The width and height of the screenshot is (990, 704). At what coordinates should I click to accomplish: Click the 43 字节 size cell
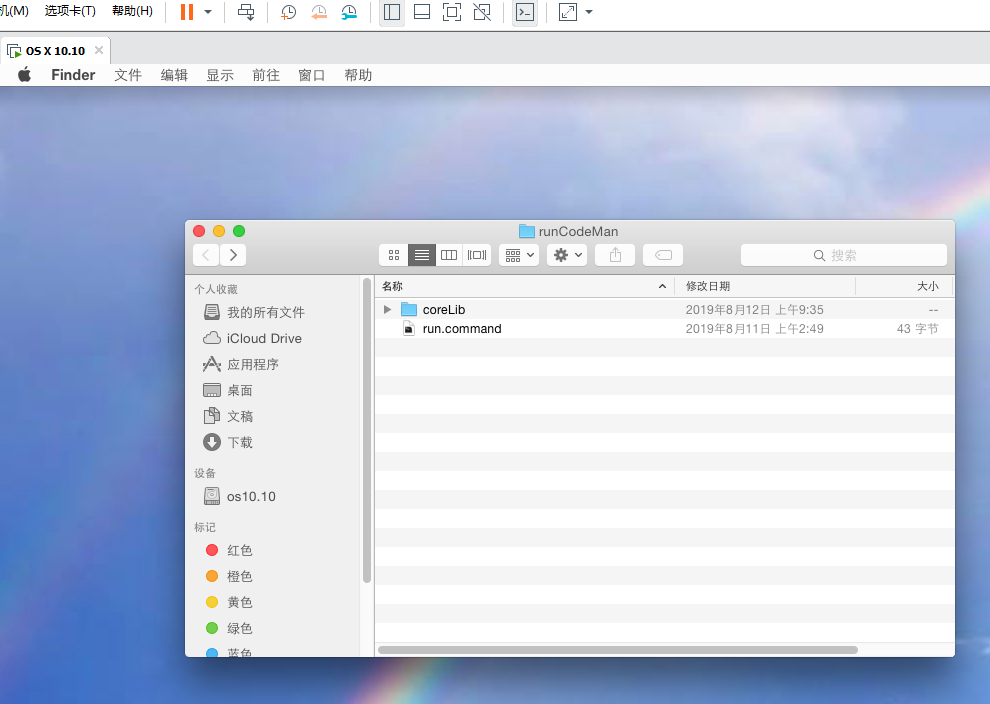click(x=917, y=328)
